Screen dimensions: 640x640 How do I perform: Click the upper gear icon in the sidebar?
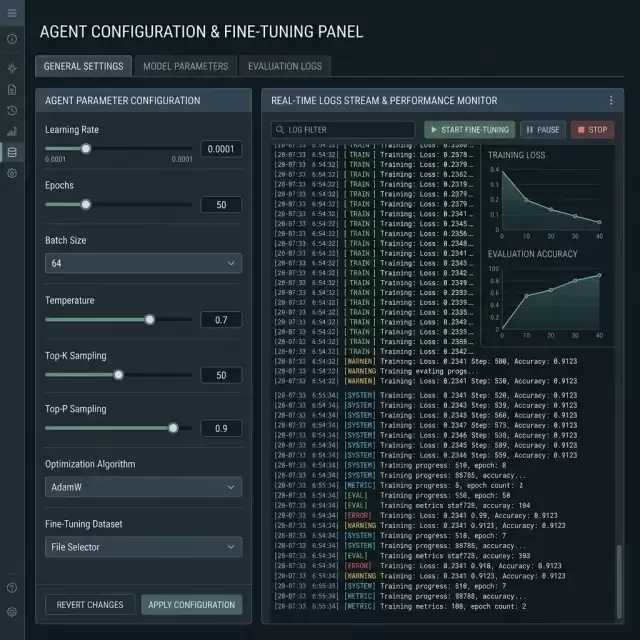tap(12, 173)
